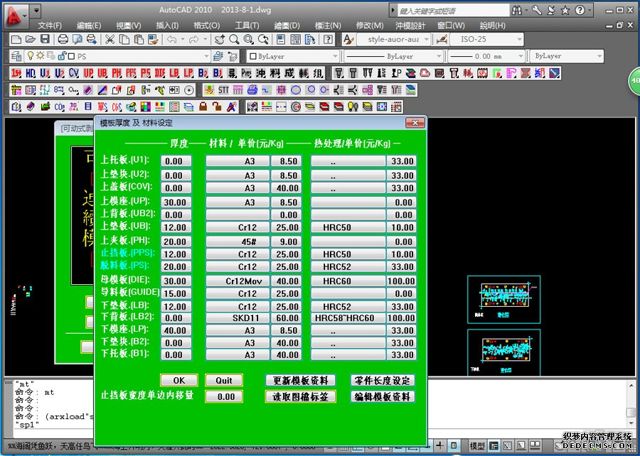640x456 pixels.
Task: Click the STT strip layout icon
Action: [223, 90]
